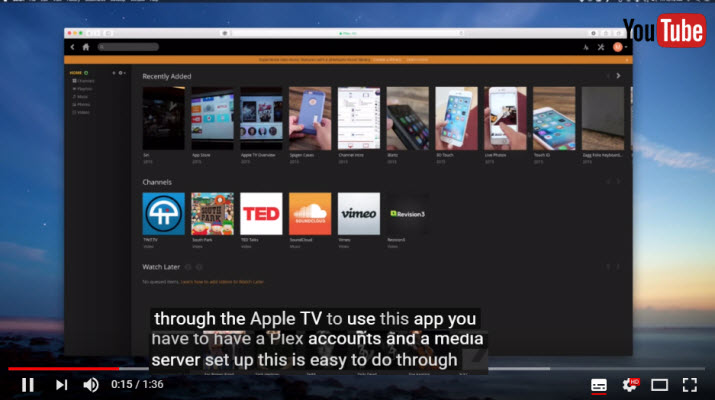Open the Plex user avatar menu
The width and height of the screenshot is (715, 400).
coord(619,47)
